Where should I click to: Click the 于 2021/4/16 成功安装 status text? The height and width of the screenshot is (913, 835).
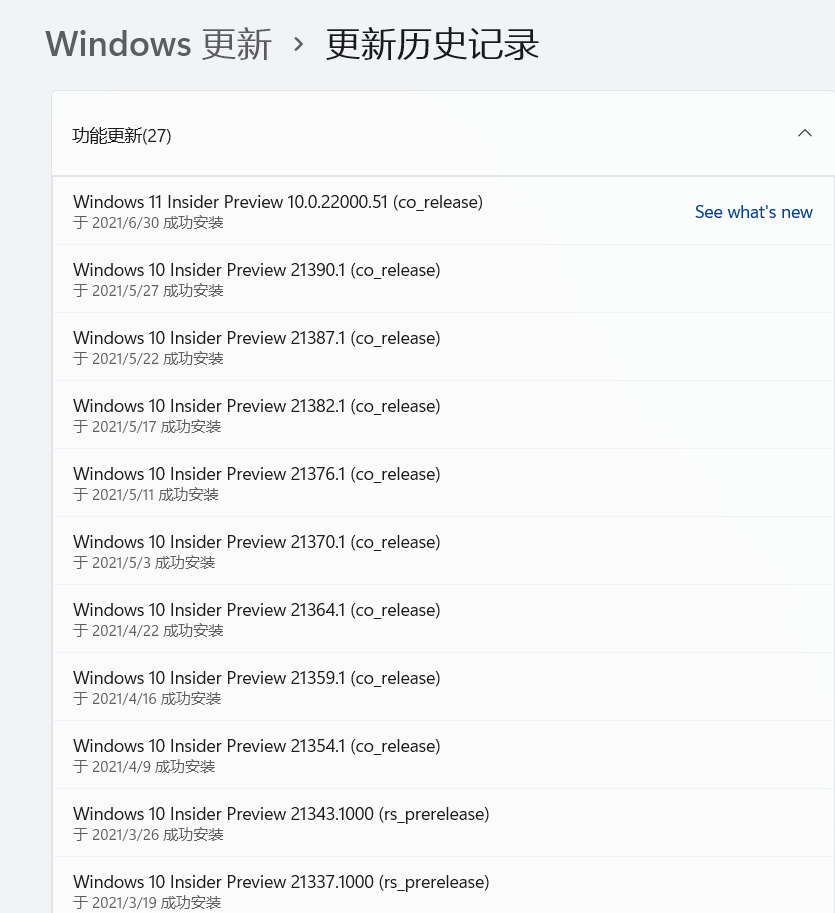147,699
